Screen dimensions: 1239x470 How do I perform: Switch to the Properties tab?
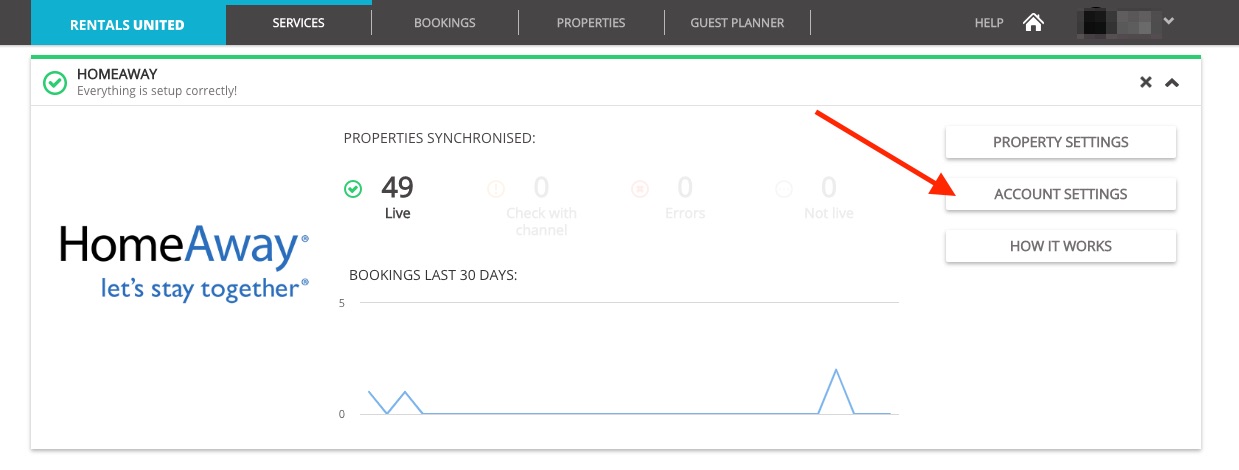591,23
